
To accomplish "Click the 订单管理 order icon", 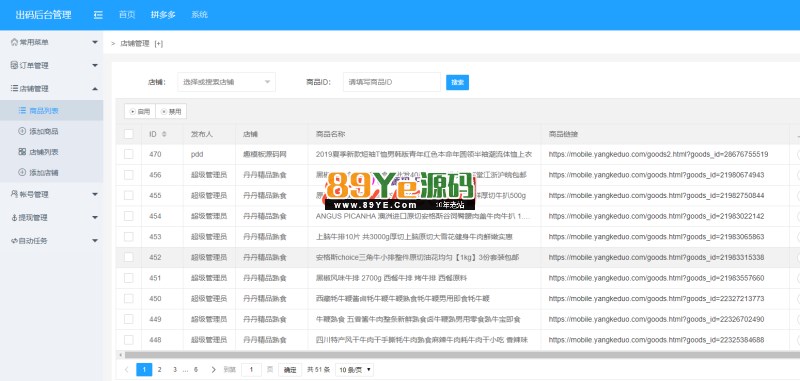I will [x=14, y=65].
